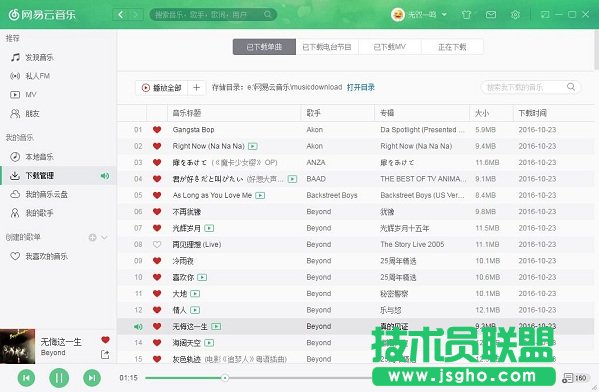The height and width of the screenshot is (392, 599).
Task: Toggle heart for Right Now (Na Na Na)
Action: [157, 146]
